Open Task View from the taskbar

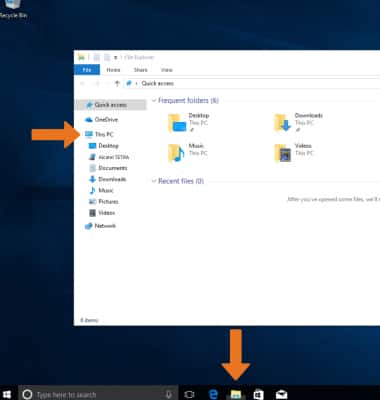click(x=189, y=394)
